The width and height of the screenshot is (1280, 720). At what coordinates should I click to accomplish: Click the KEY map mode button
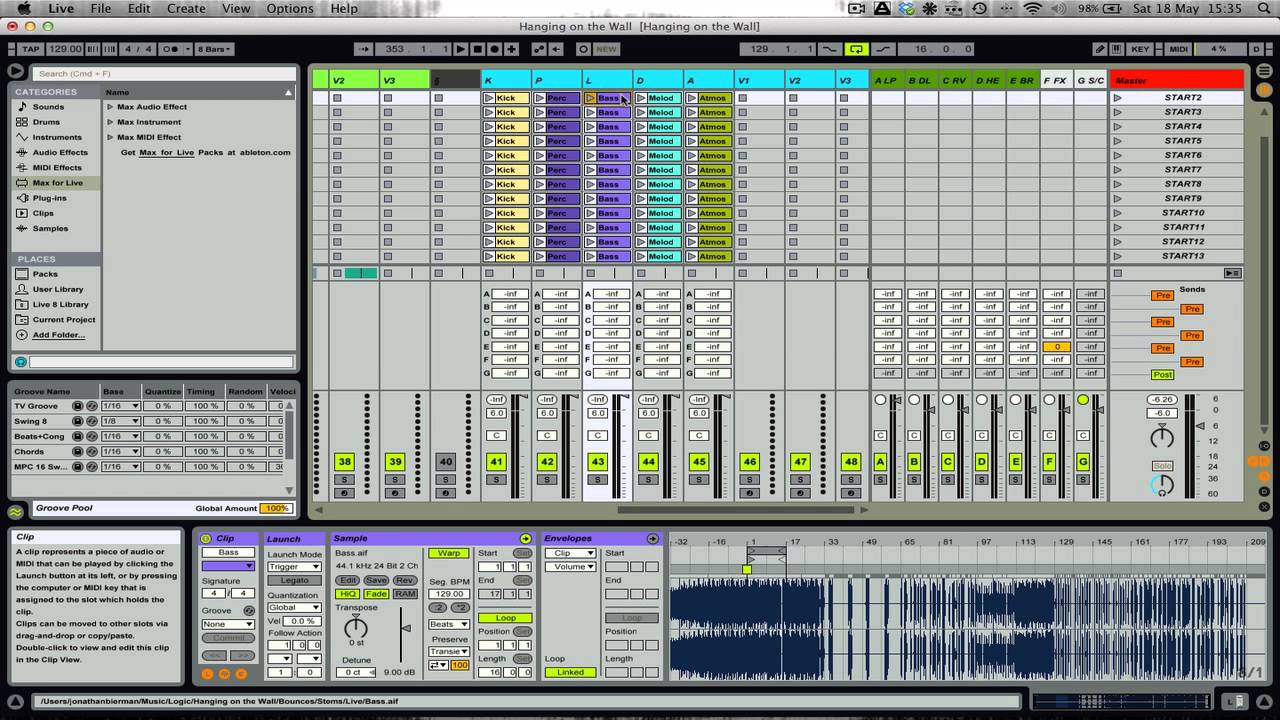pos(1140,49)
